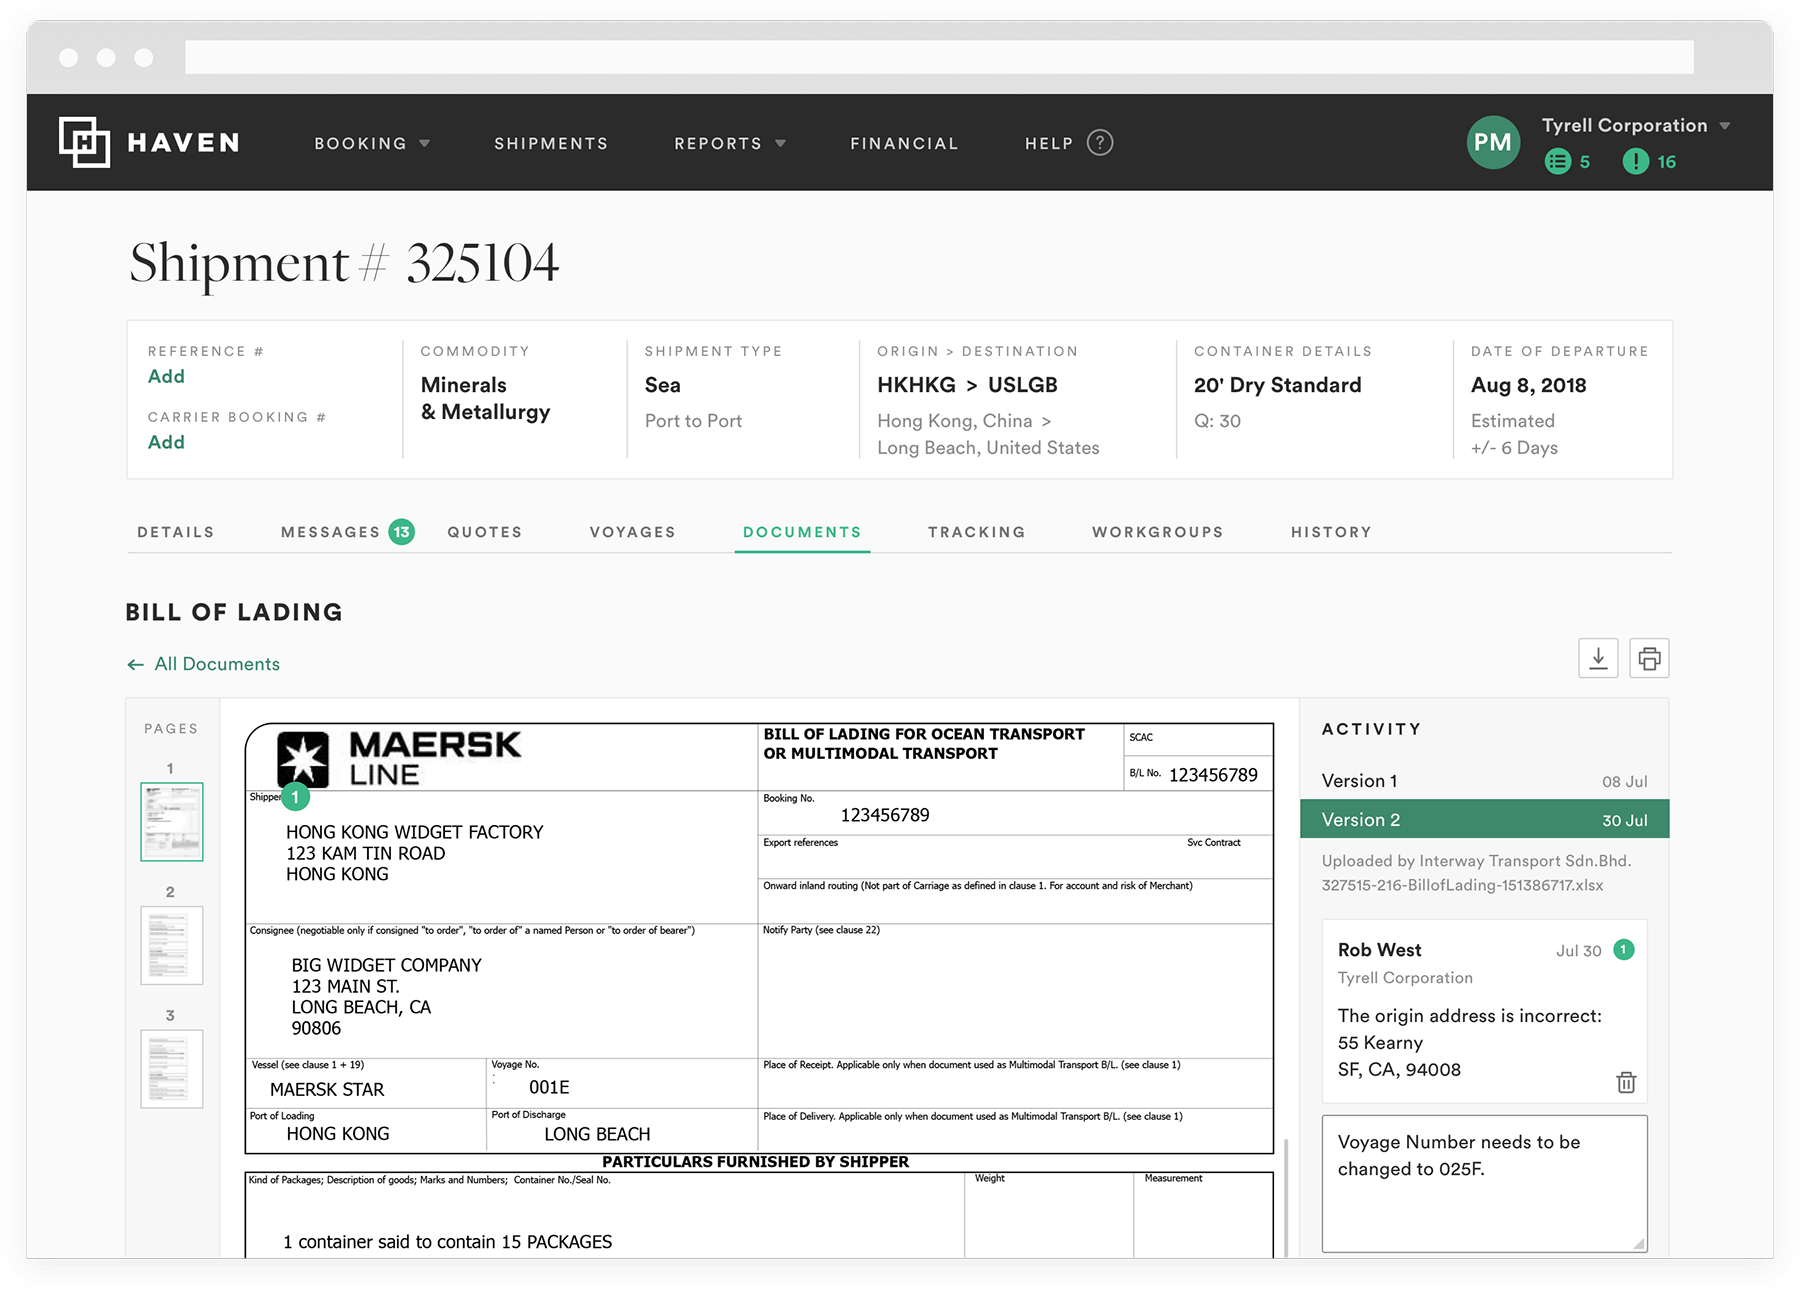Click the Maersk Line logo on document
Viewport: 1800px width, 1292px height.
[x=399, y=759]
